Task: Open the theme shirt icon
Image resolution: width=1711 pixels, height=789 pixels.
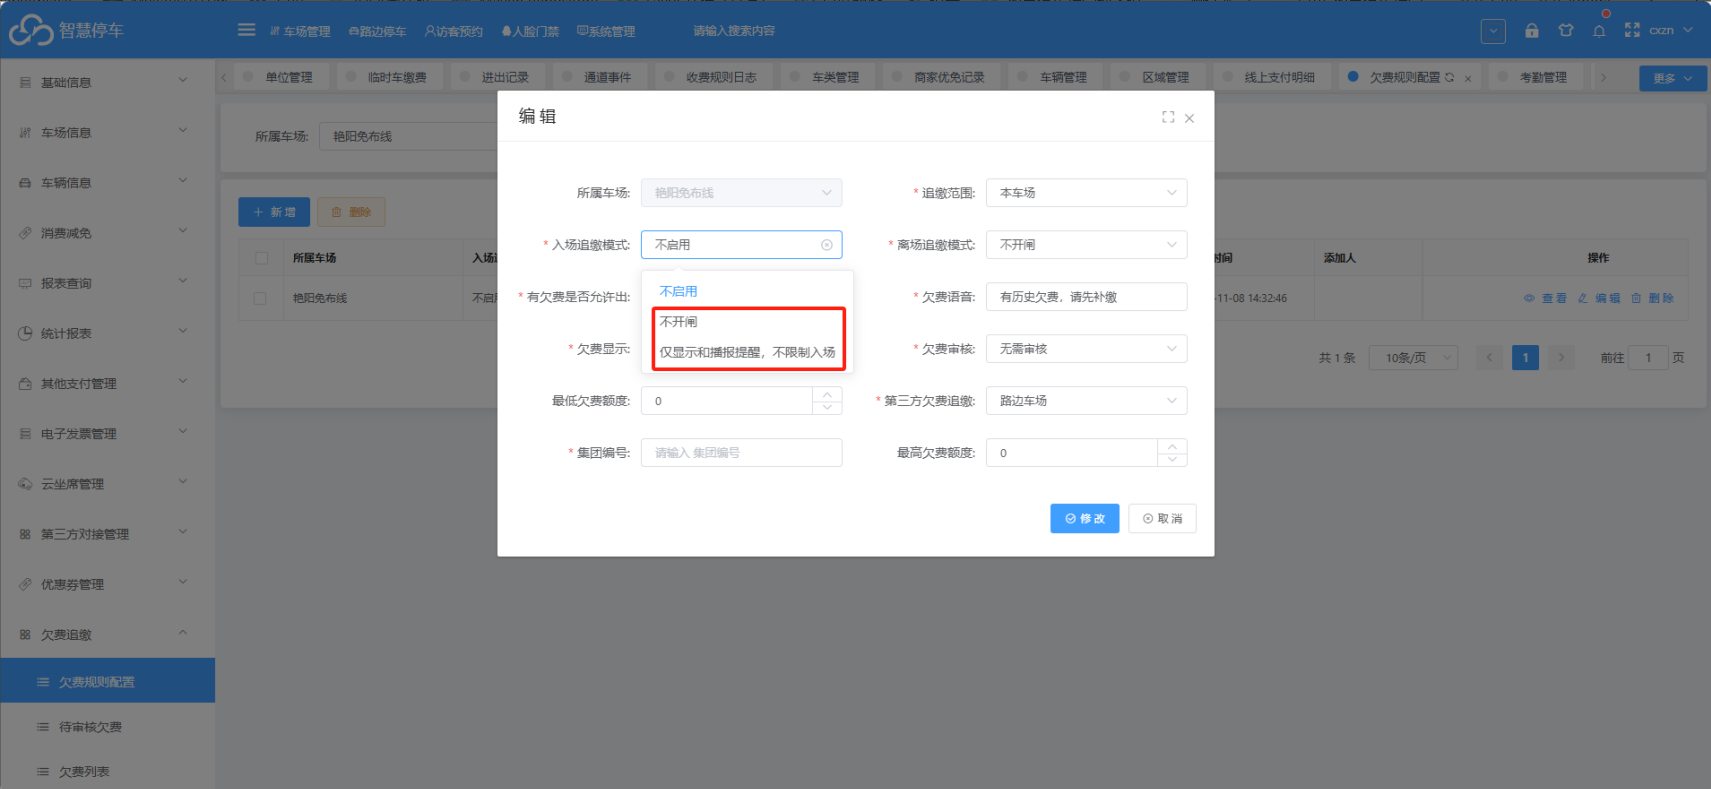Action: pos(1565,30)
